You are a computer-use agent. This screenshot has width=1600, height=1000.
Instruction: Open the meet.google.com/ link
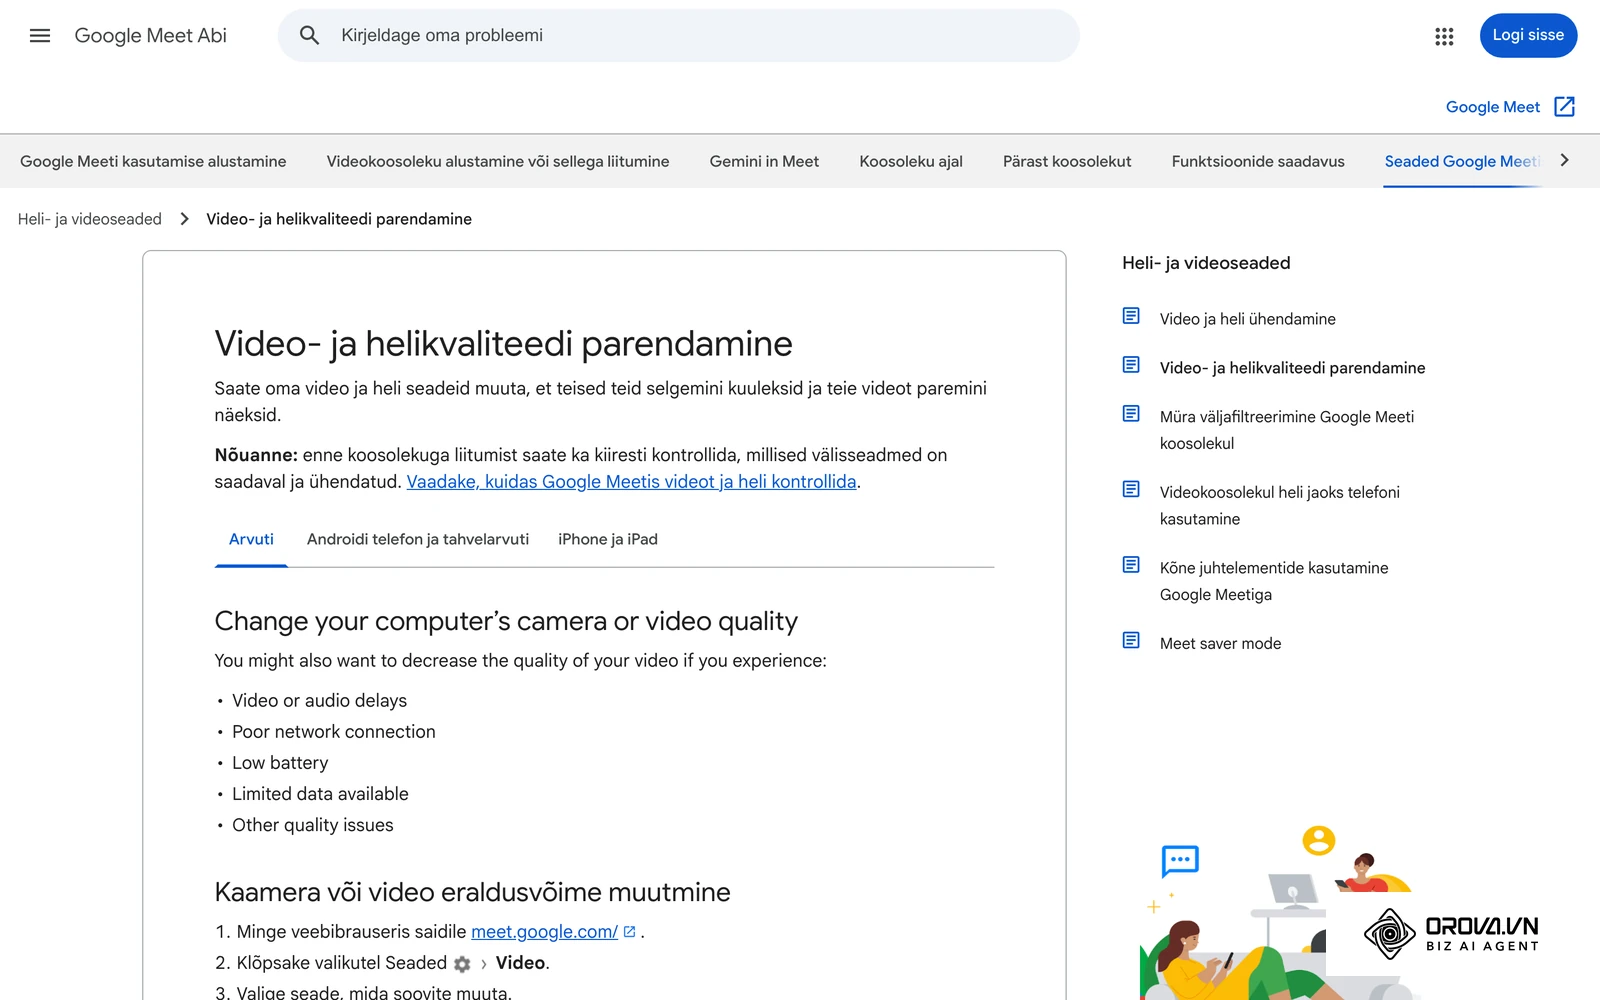(x=544, y=932)
